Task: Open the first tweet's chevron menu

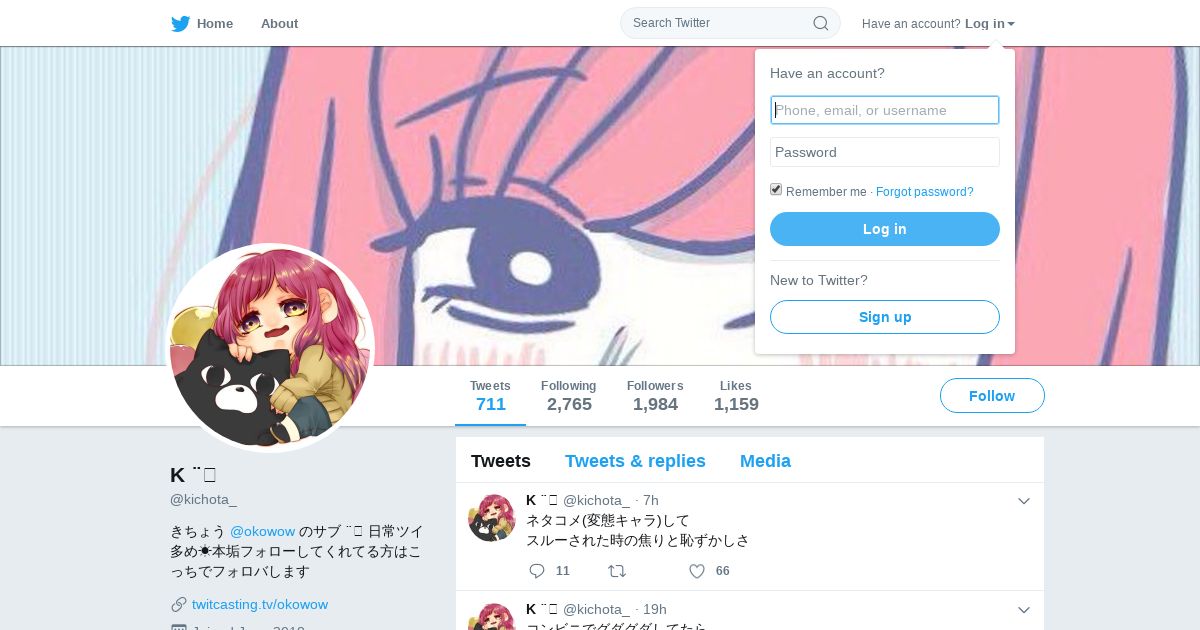Action: click(1024, 501)
